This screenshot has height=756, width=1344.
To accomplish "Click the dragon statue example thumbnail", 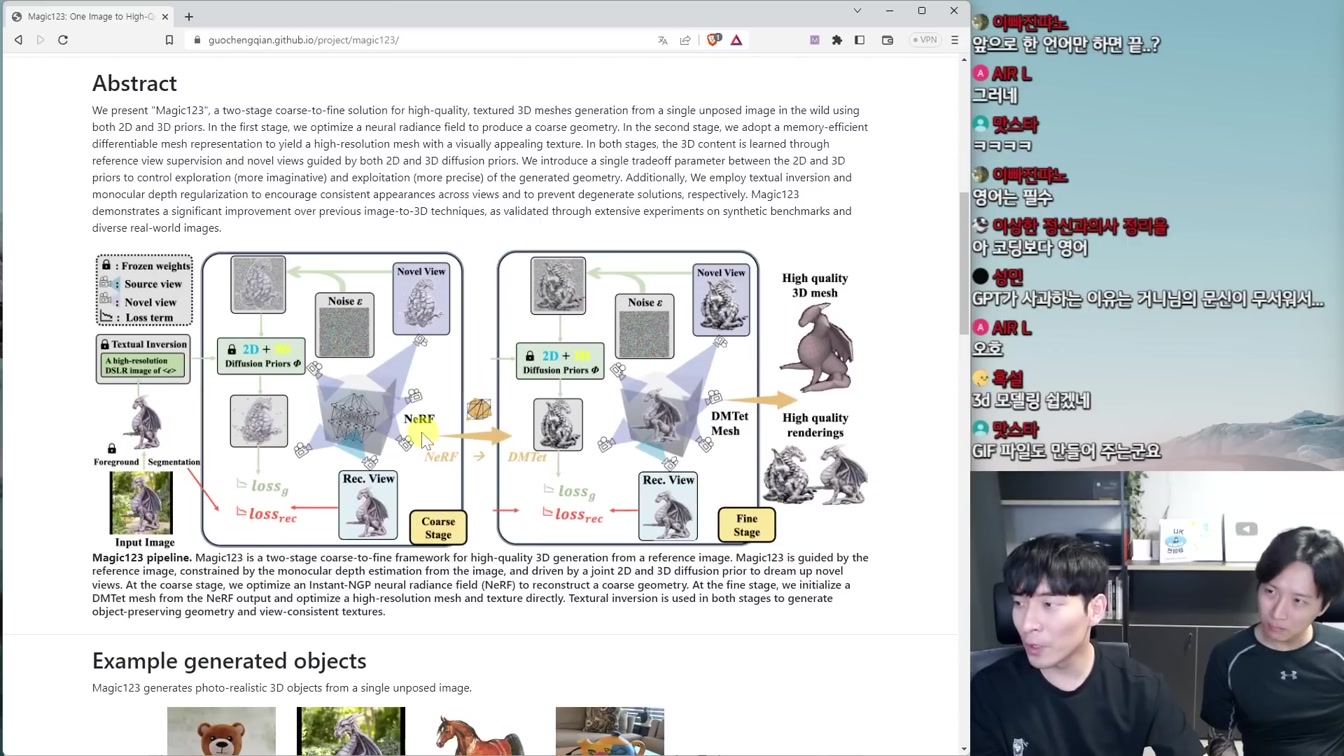I will (351, 731).
